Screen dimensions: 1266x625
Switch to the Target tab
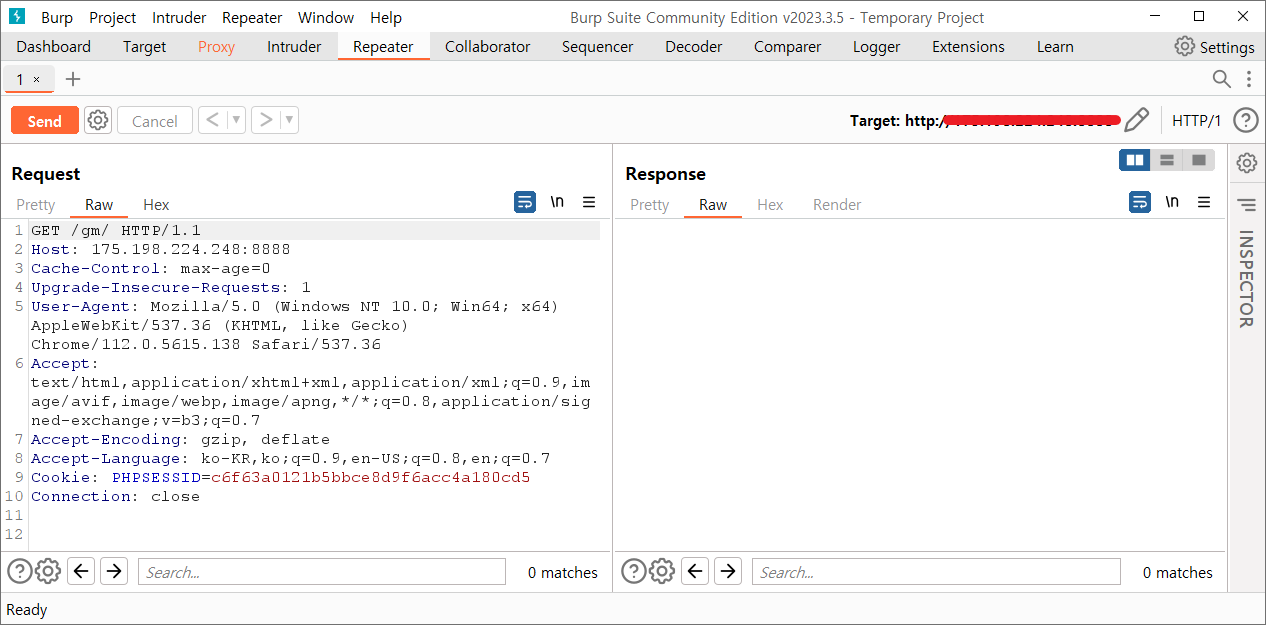point(145,47)
